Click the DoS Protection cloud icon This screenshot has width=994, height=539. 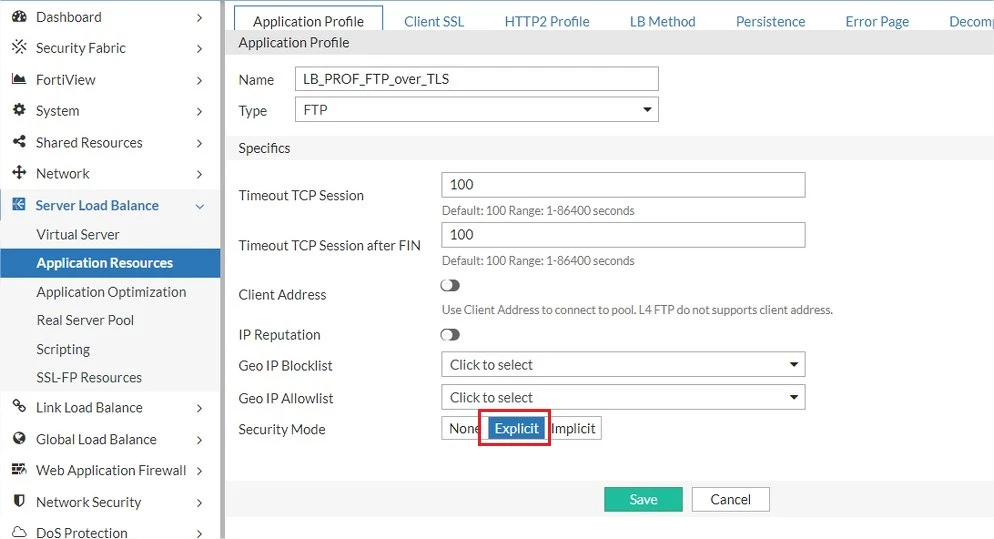19,531
